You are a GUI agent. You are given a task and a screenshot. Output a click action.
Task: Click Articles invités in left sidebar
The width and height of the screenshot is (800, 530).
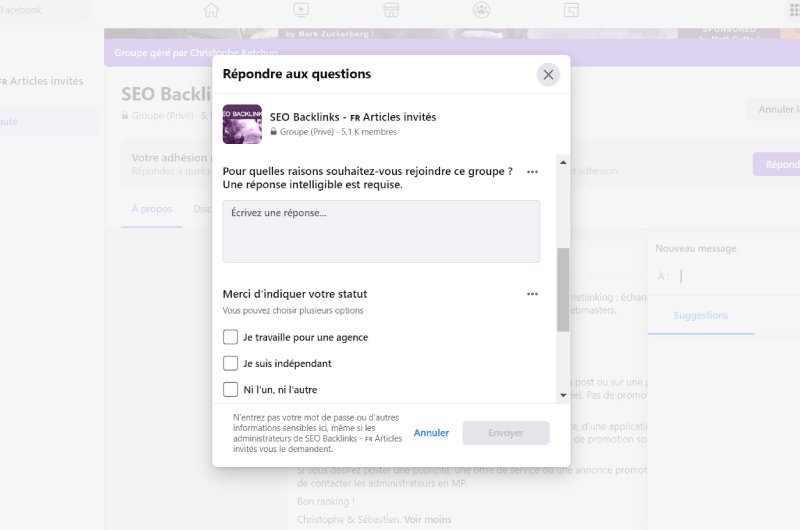pos(42,81)
